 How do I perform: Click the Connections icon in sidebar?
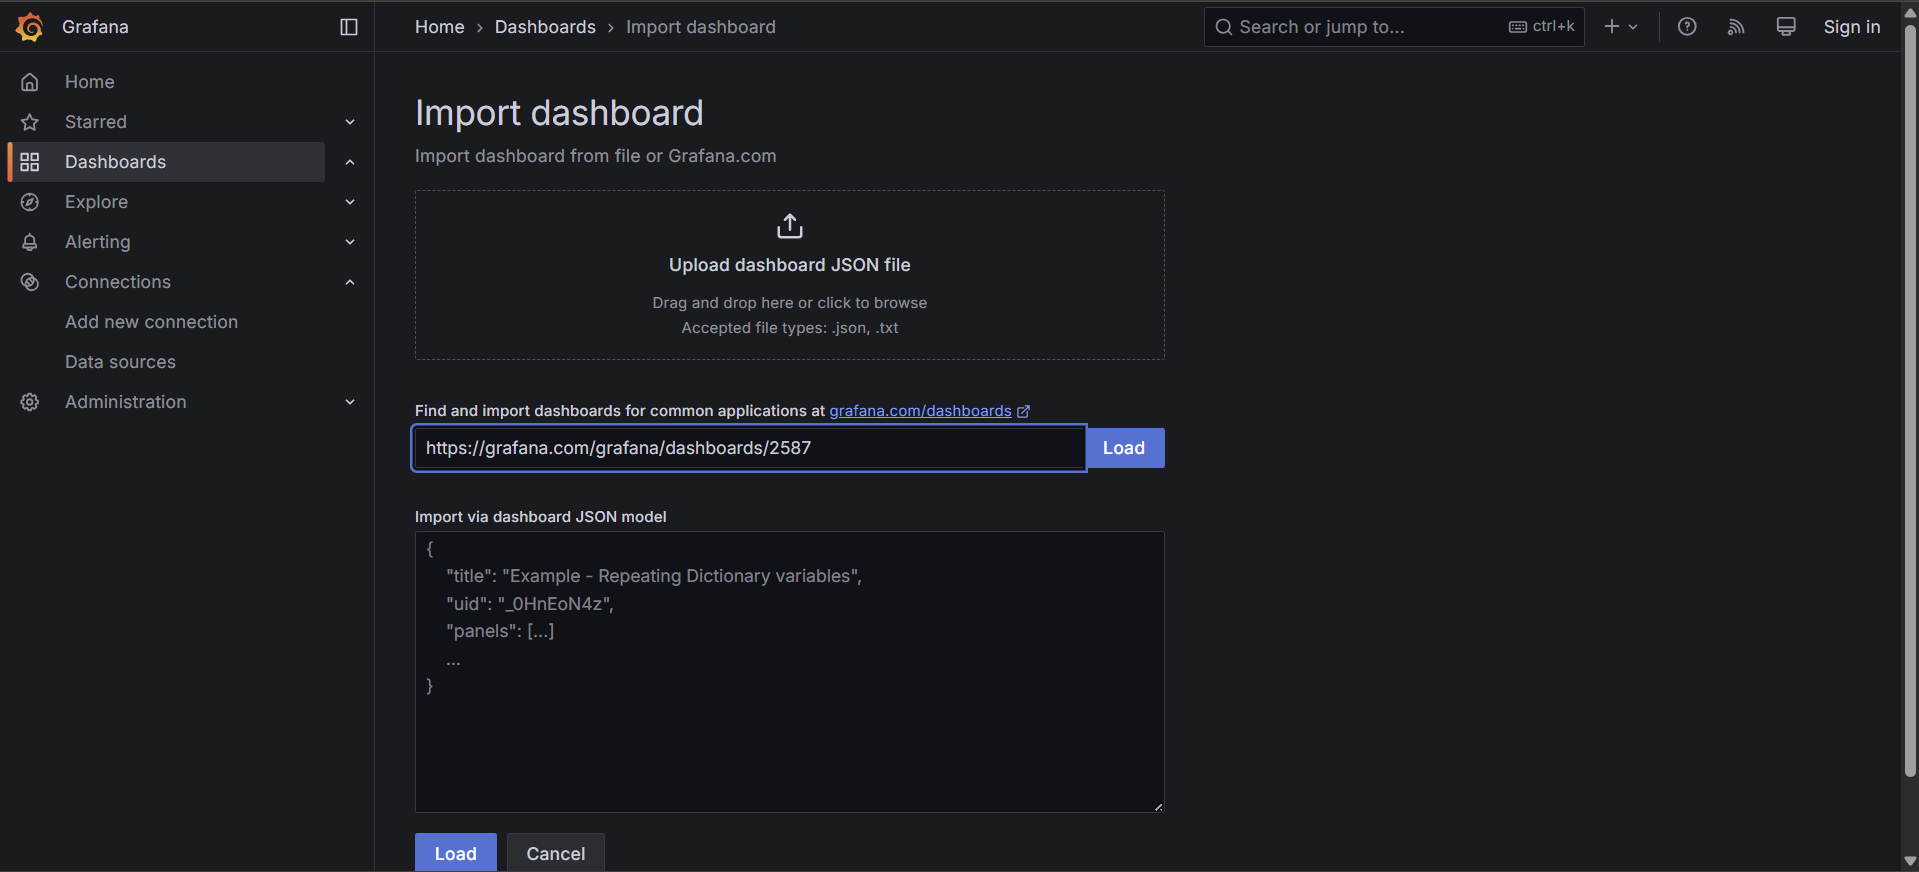(x=30, y=282)
